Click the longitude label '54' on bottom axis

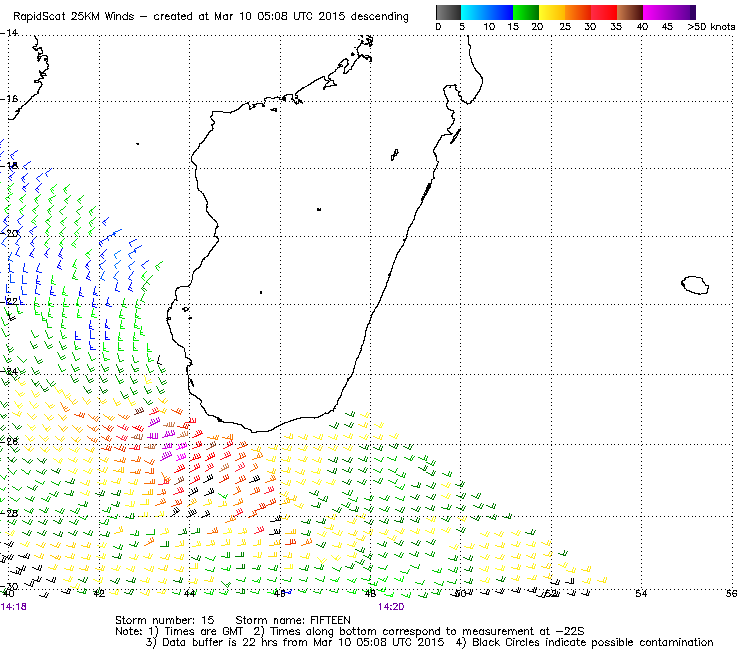click(640, 594)
